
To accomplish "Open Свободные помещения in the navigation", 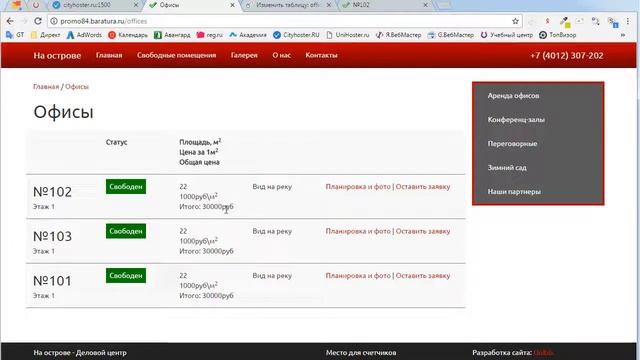I will (176, 55).
